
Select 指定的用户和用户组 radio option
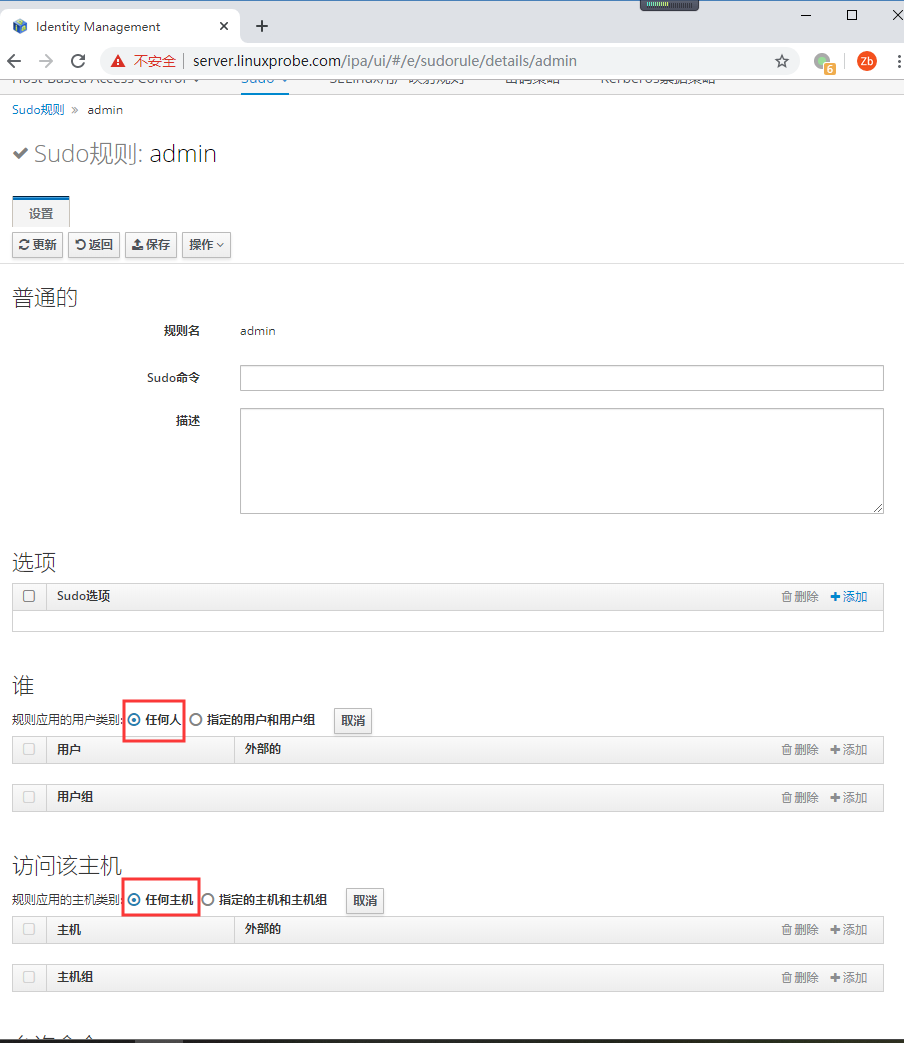196,720
